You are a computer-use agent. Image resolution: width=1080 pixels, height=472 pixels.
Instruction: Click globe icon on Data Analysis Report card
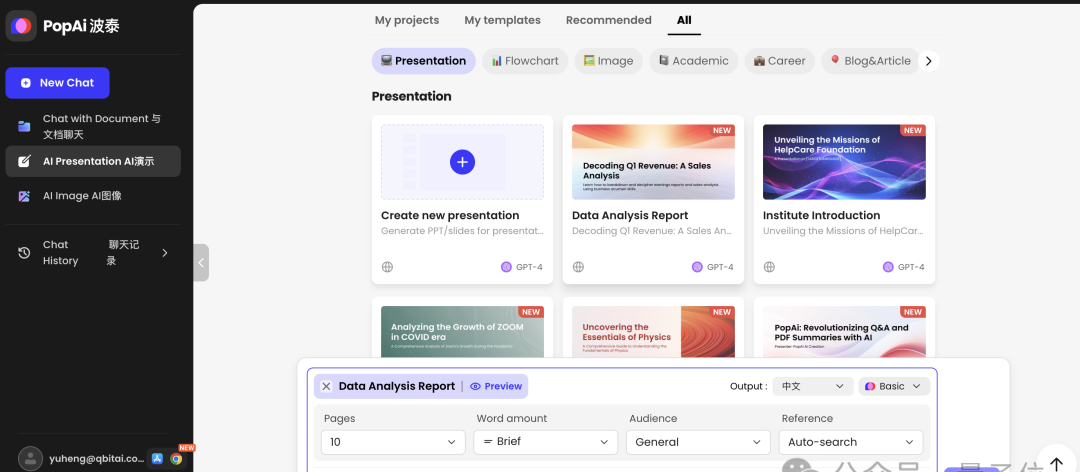pos(578,267)
